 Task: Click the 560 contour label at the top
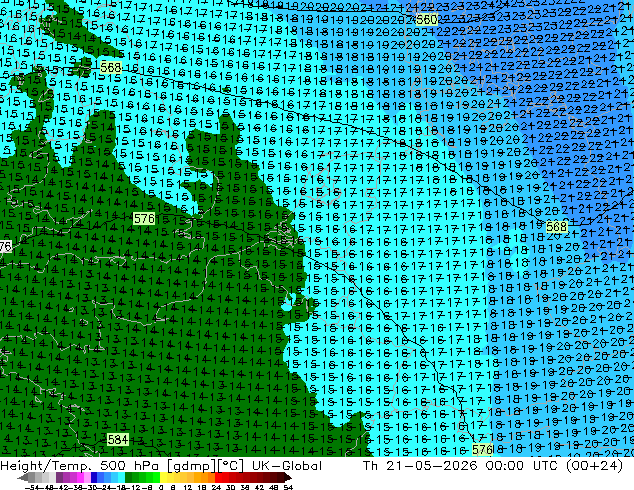(427, 19)
